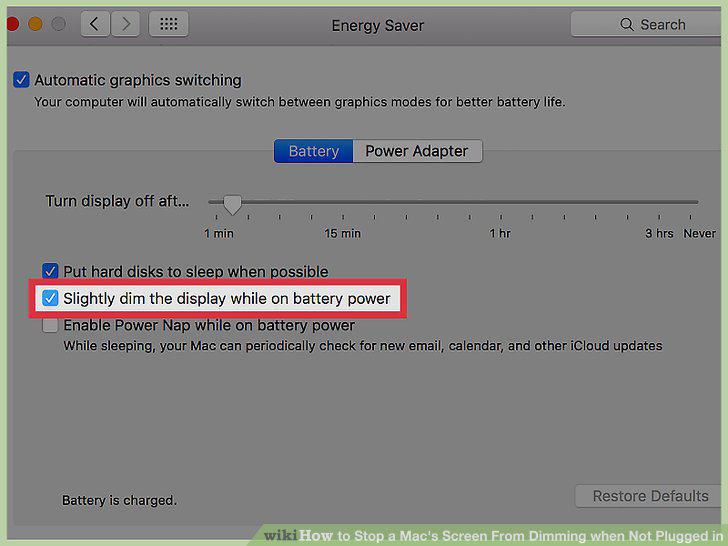Uncheck Put hard disks to sleep

point(50,271)
